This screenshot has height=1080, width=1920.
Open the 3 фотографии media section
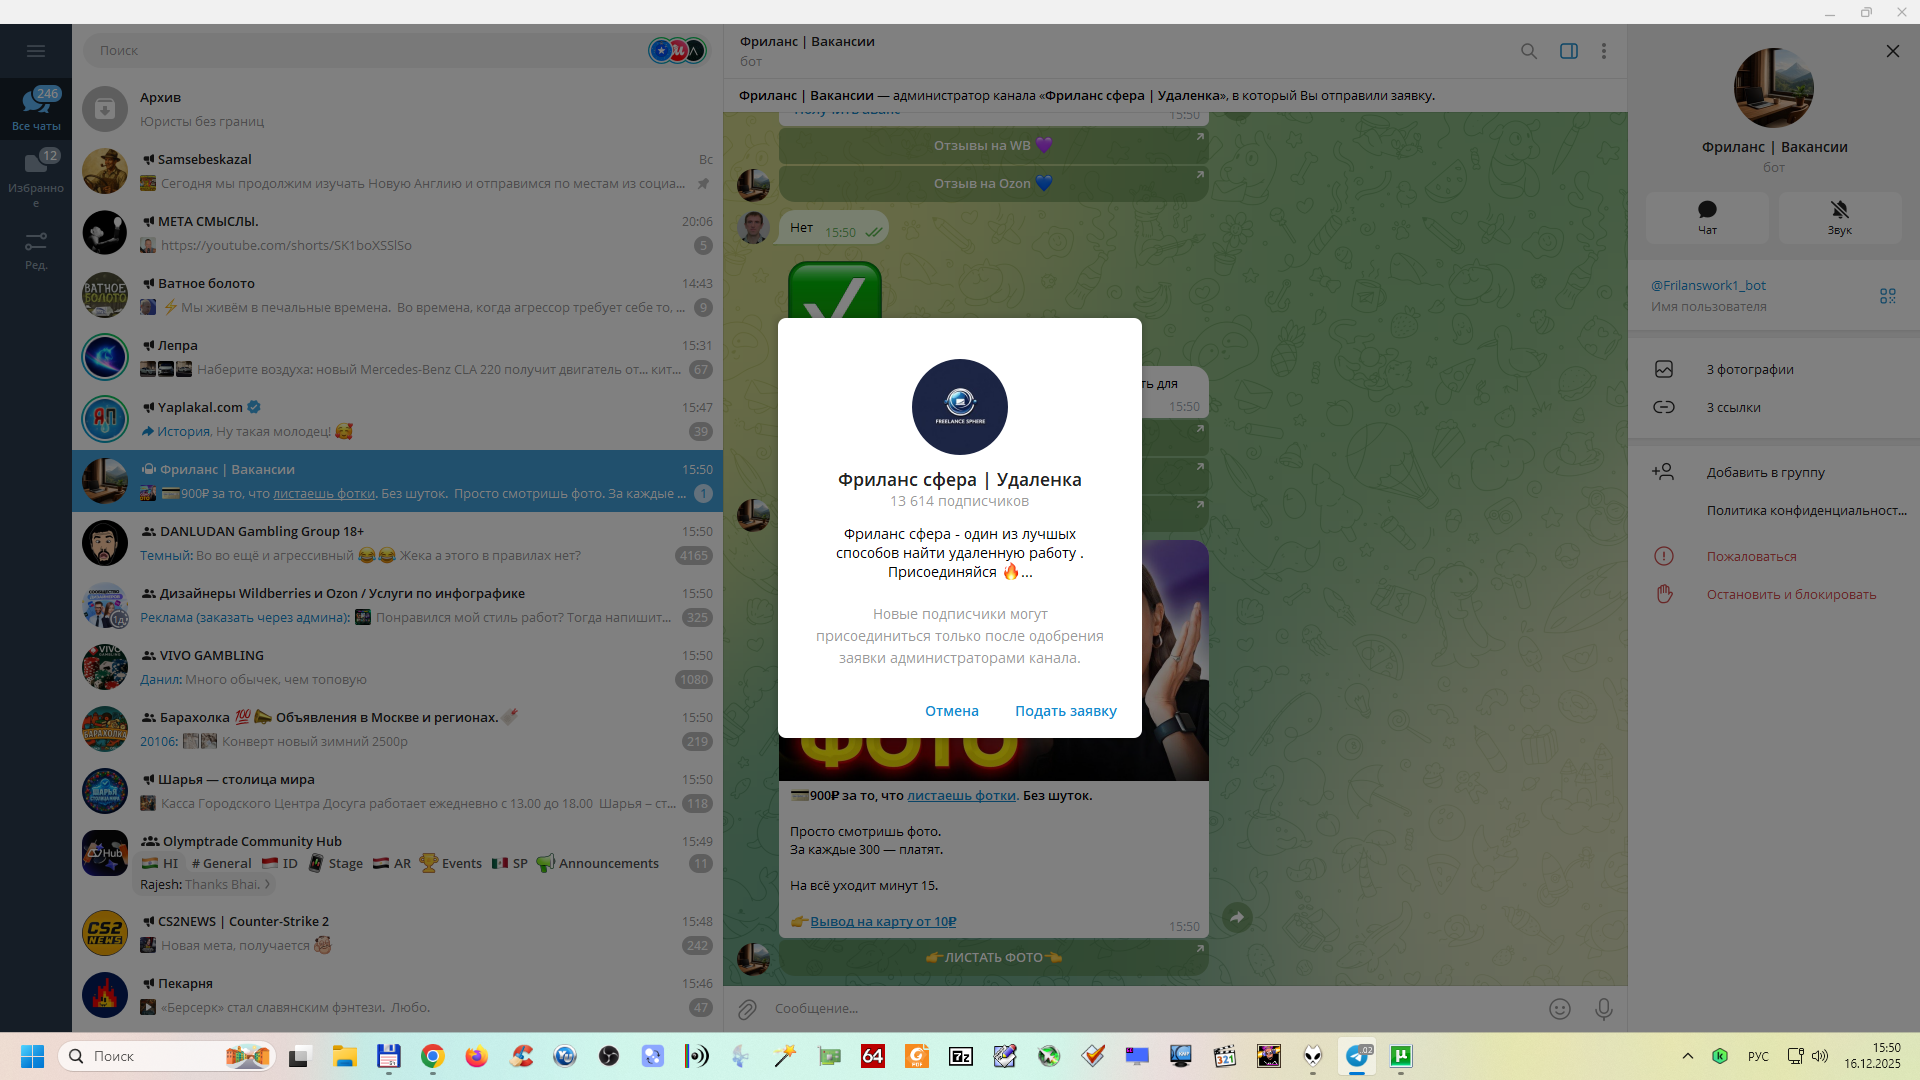(x=1750, y=369)
